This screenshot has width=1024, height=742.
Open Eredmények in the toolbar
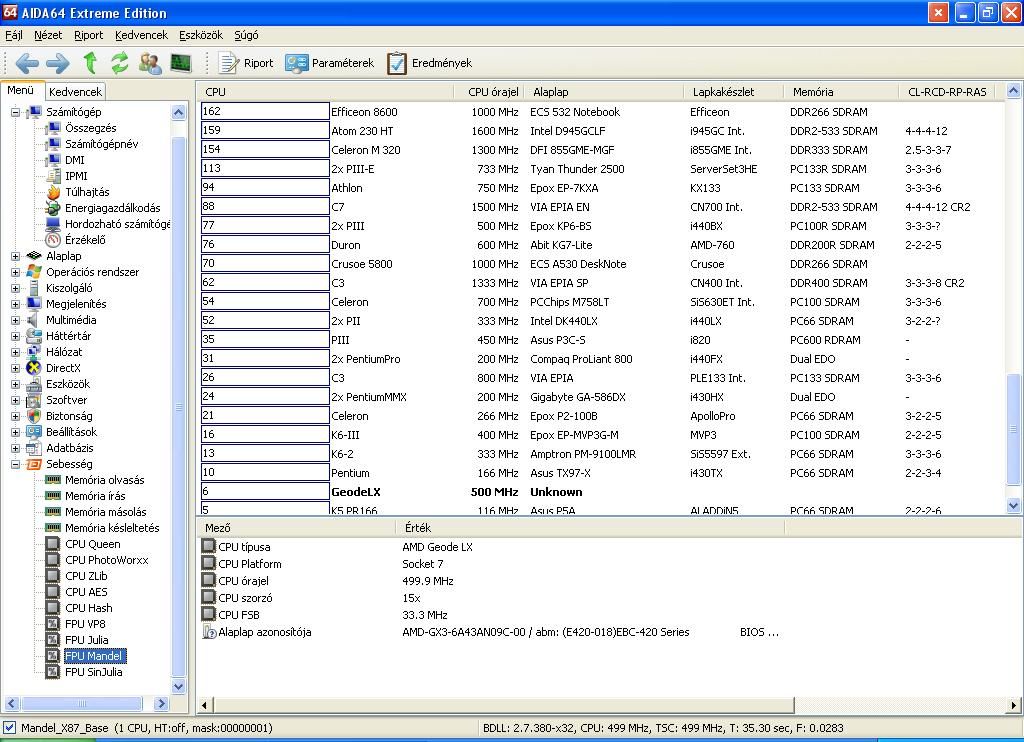(429, 63)
